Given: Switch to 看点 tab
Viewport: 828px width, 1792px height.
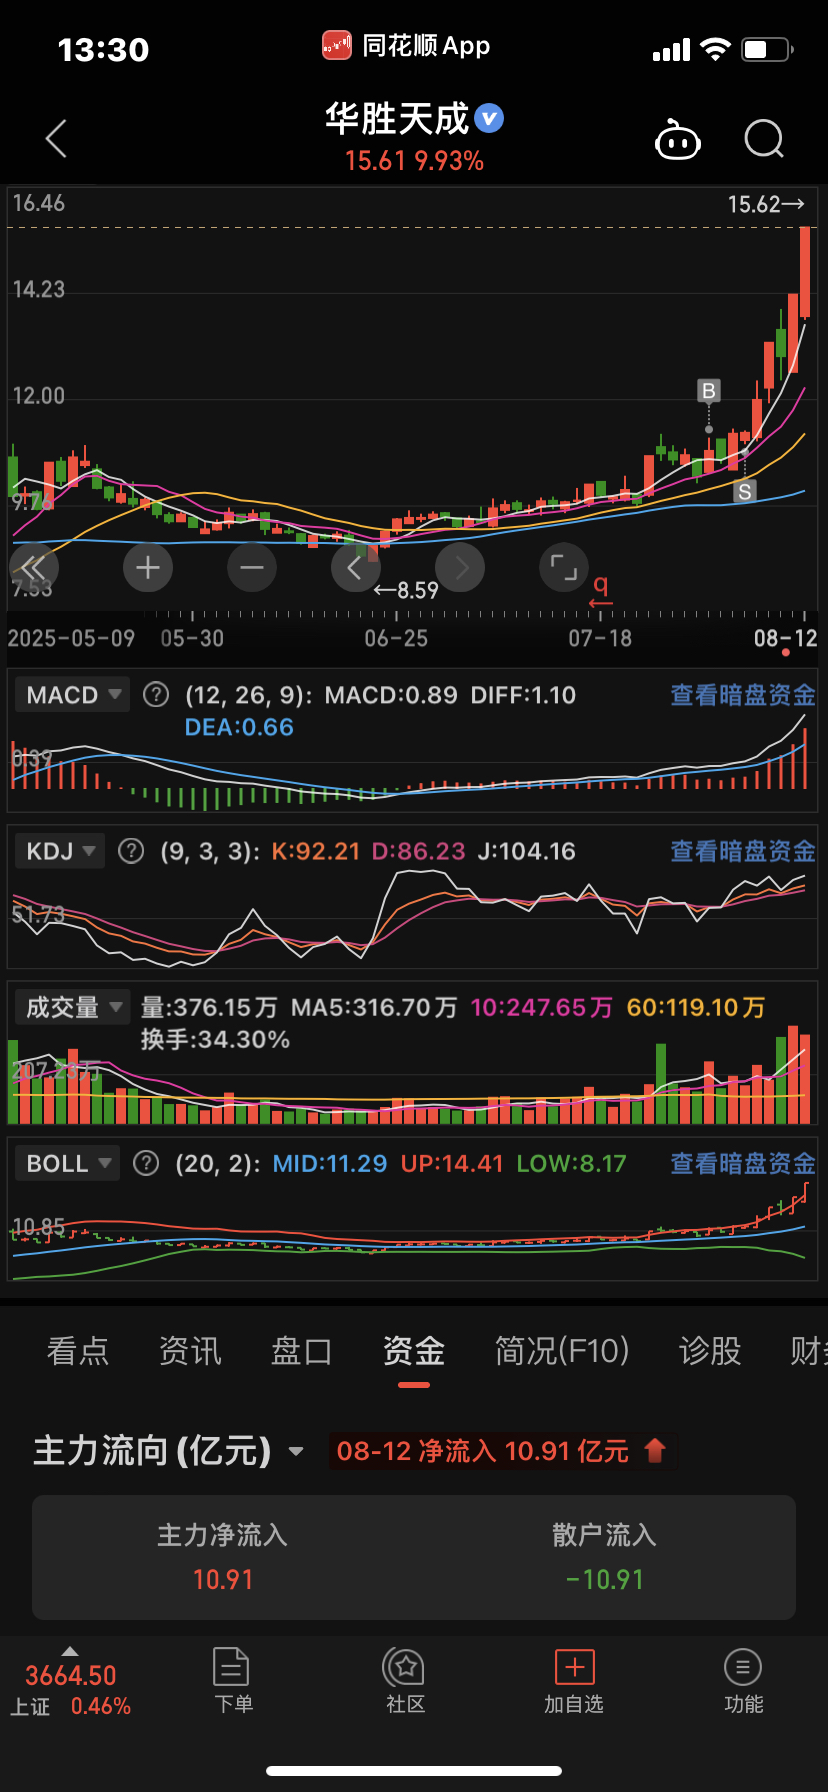Looking at the screenshot, I should (78, 1351).
